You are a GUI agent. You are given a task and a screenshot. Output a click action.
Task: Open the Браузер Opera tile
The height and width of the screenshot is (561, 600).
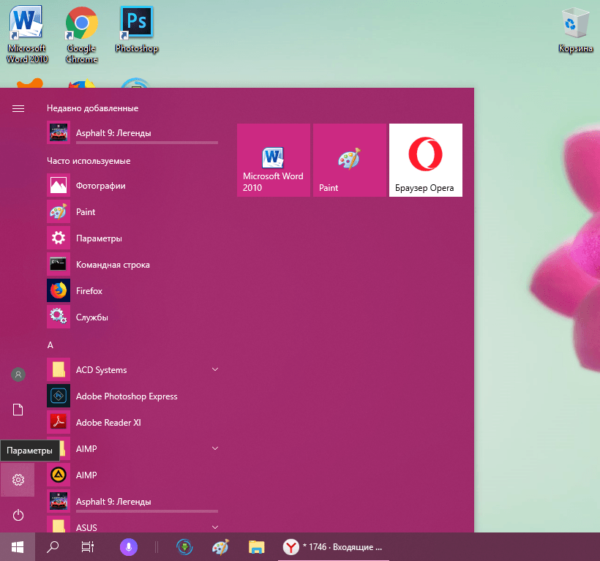pos(426,160)
